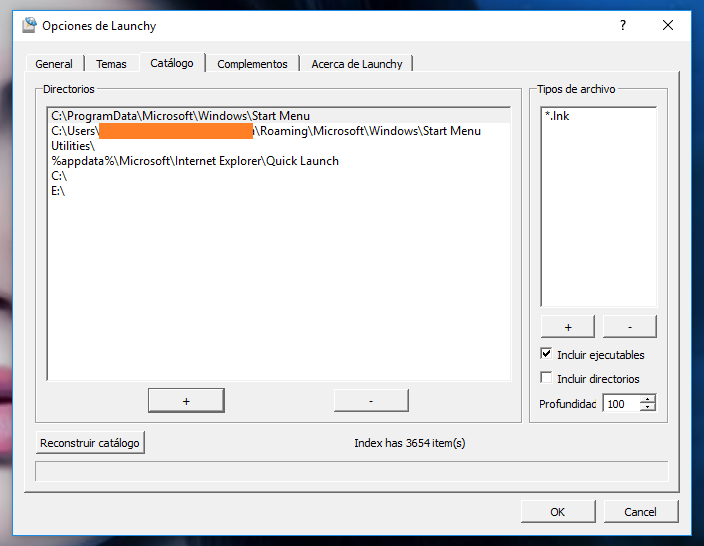
Task: Select the C:\ directory entry
Action: (x=278, y=176)
